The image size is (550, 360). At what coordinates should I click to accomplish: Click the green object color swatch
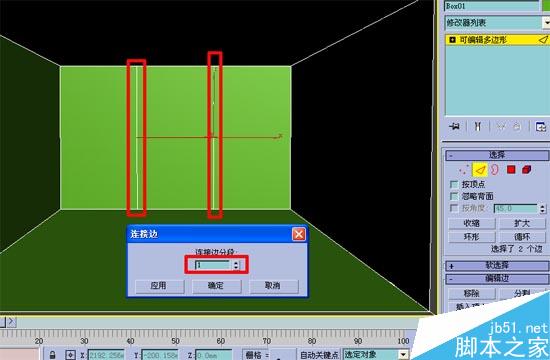pos(546,5)
